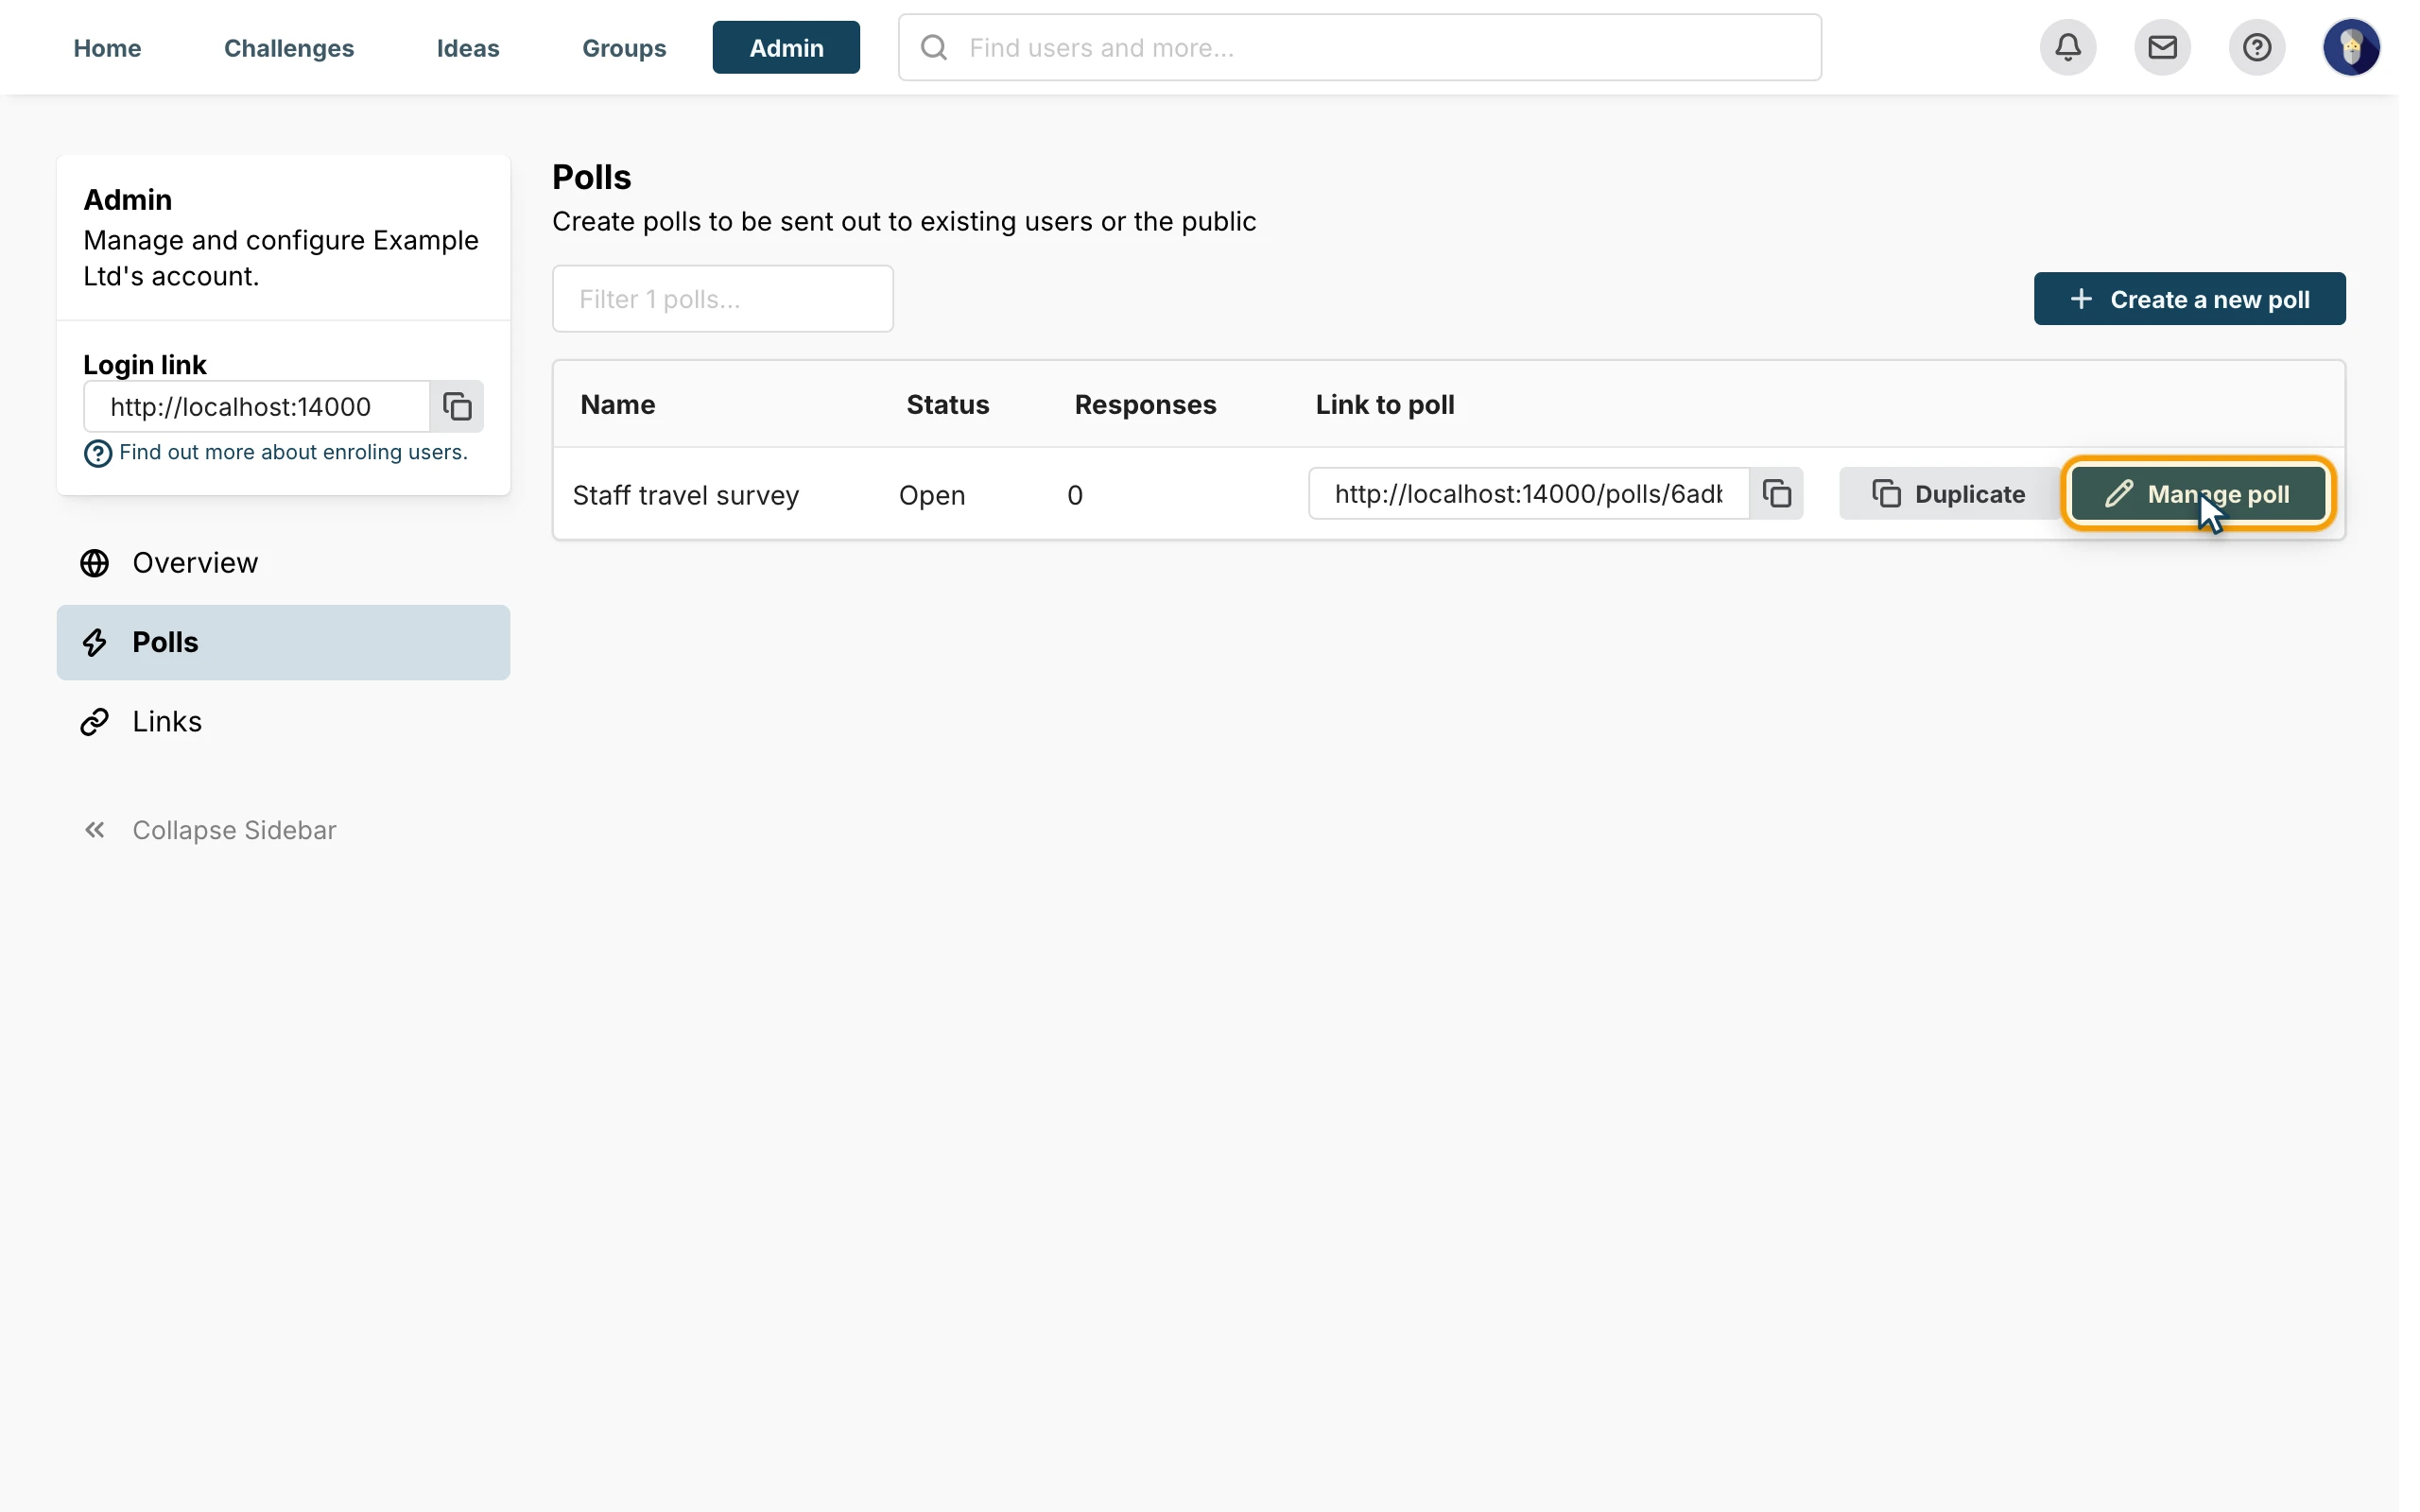Click the search magnifier icon
This screenshot has width=2420, height=1512.
[x=934, y=47]
